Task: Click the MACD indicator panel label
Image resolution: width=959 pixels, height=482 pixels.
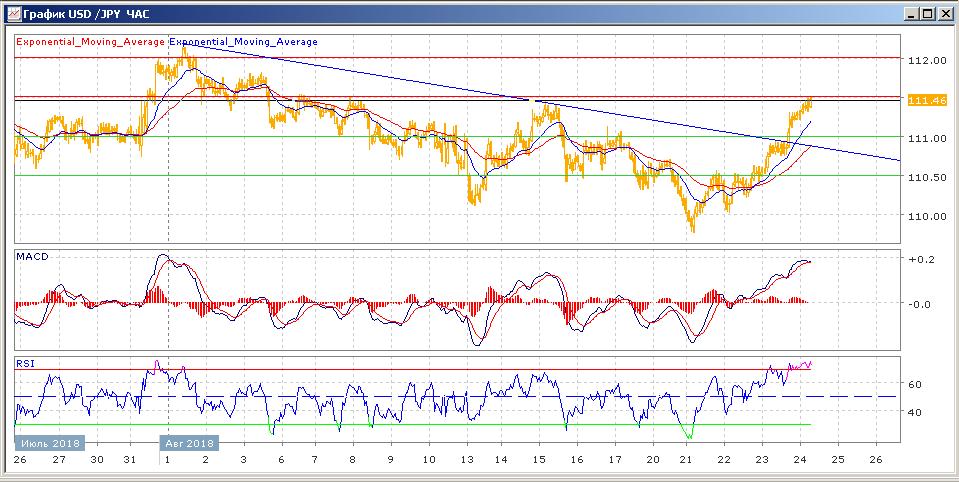Action: point(32,256)
